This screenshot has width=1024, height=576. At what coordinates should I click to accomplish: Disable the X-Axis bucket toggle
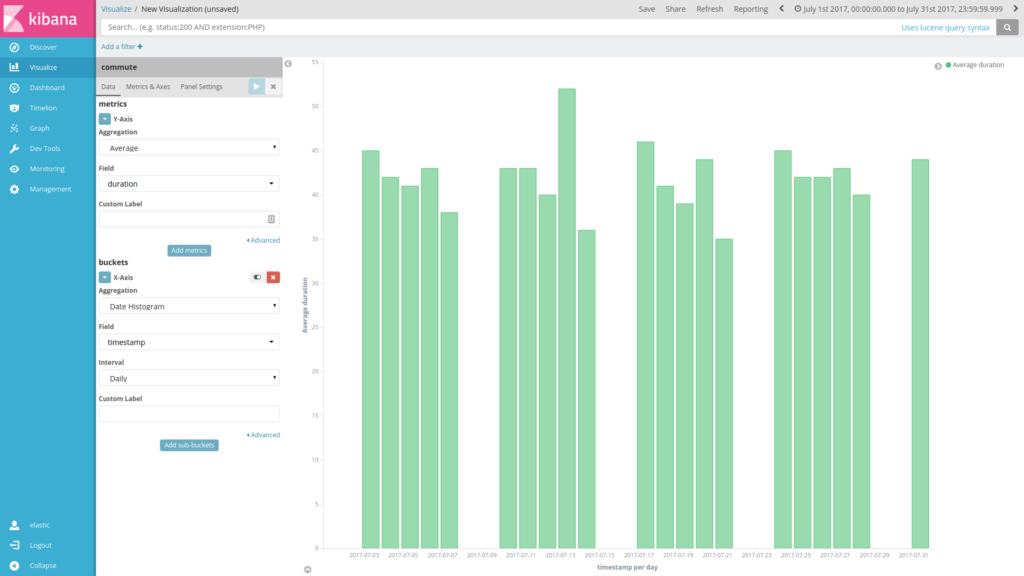[x=257, y=277]
